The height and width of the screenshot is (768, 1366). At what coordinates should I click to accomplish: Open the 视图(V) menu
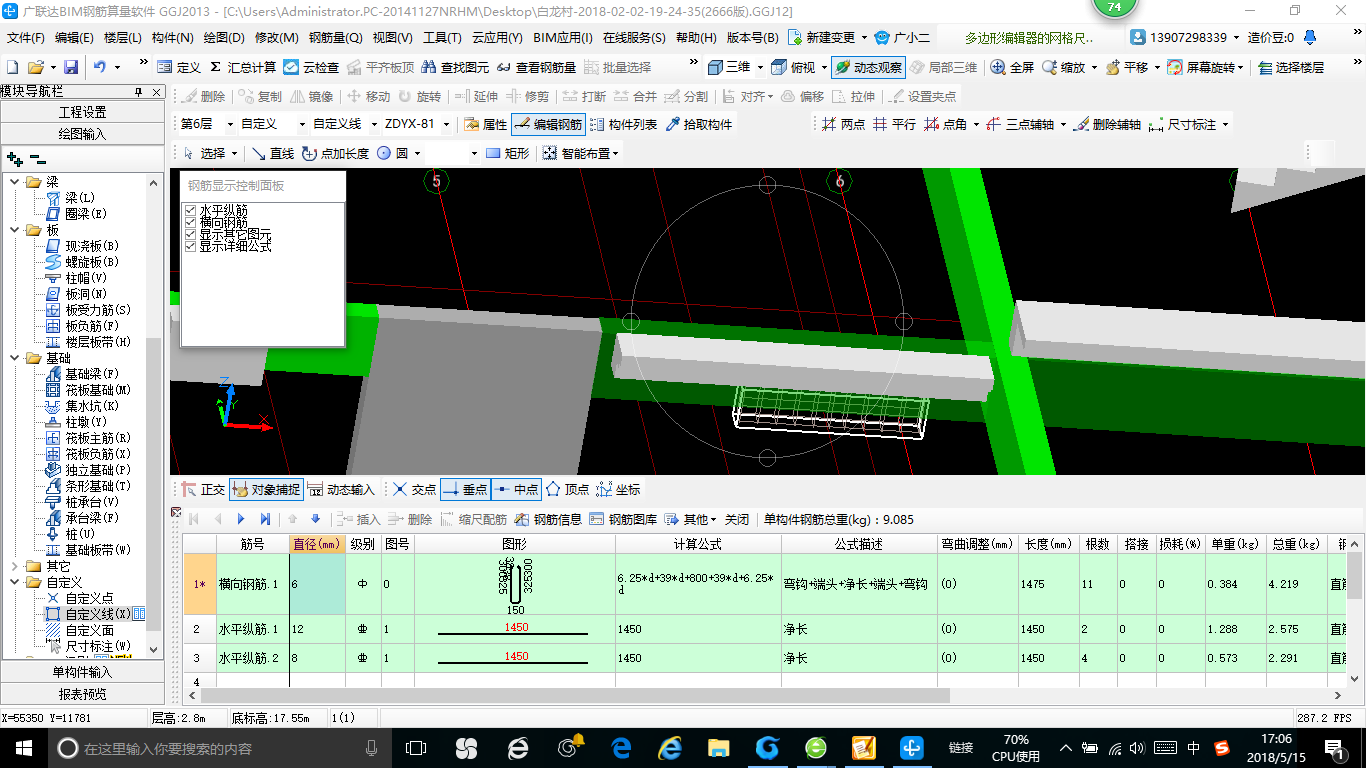392,38
